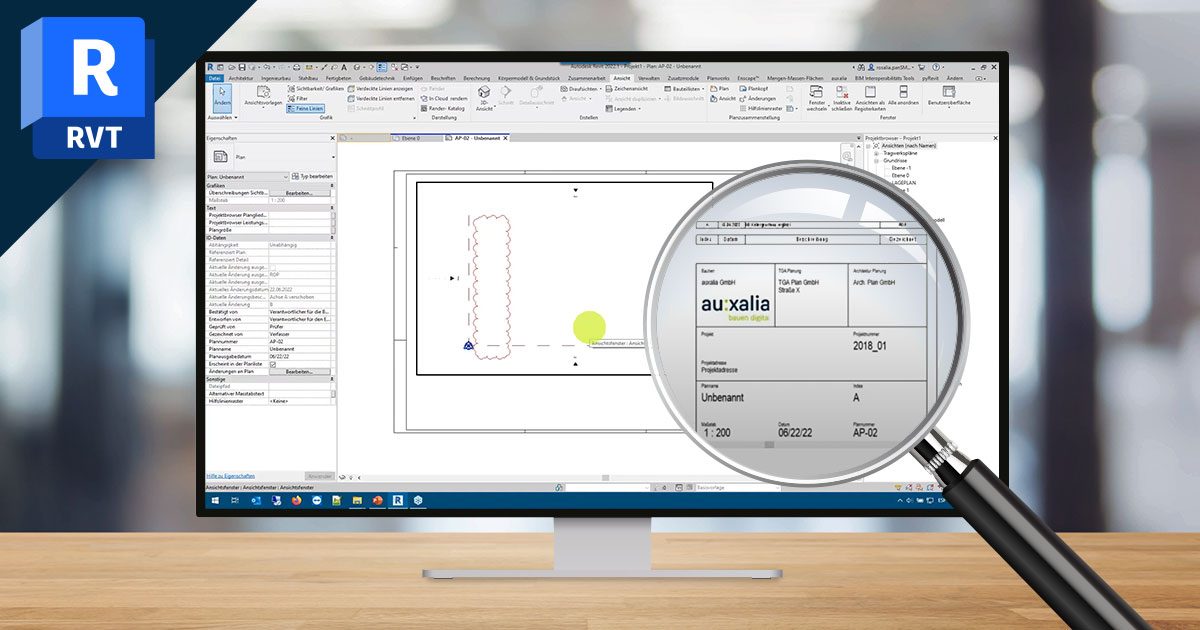Open Ansichtsvorlagen in the ribbon
This screenshot has height=630, width=1200.
[263, 98]
